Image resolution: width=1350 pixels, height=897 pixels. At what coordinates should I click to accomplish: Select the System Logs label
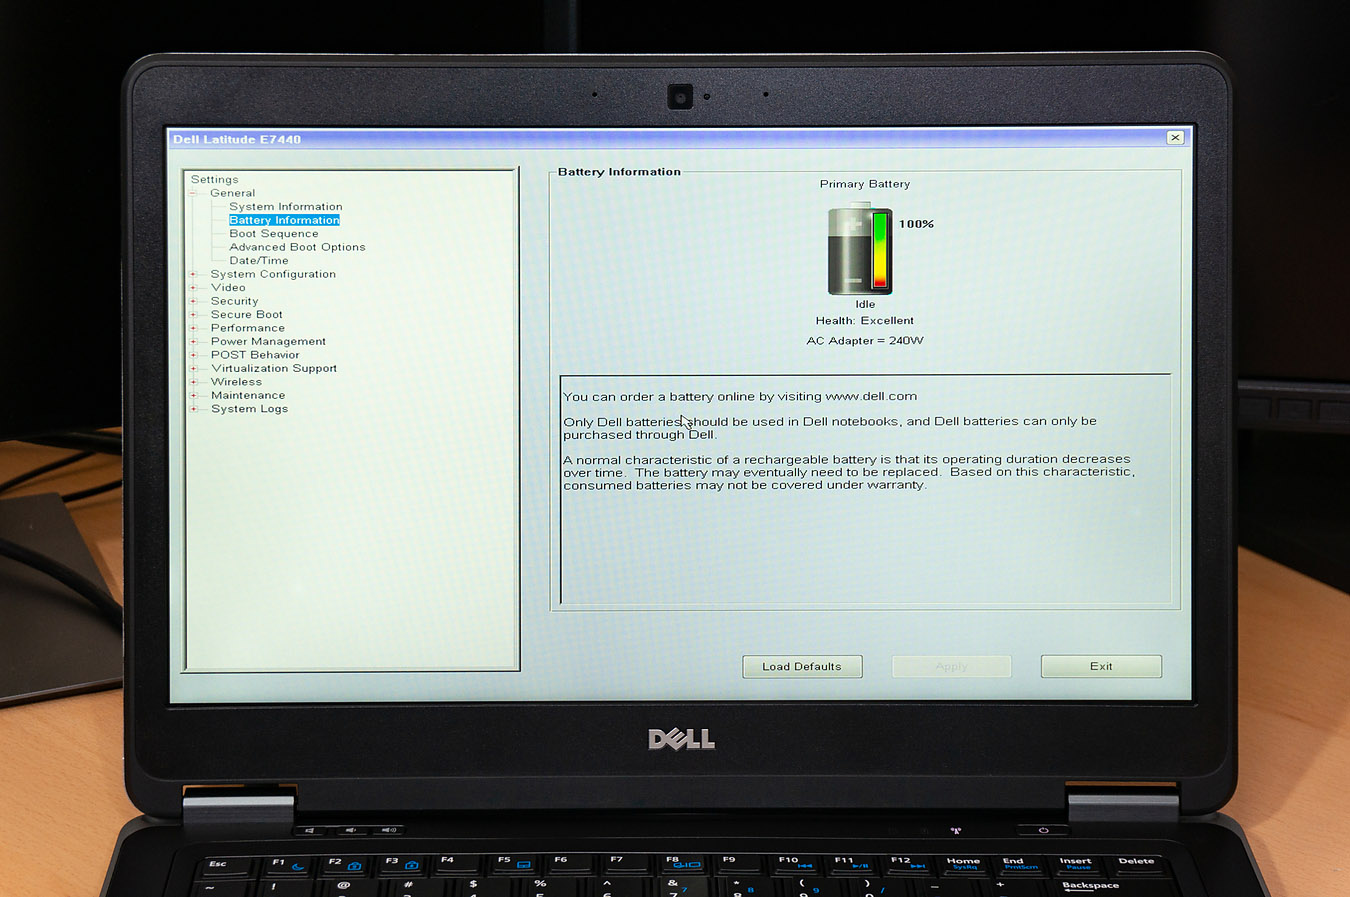tap(249, 409)
